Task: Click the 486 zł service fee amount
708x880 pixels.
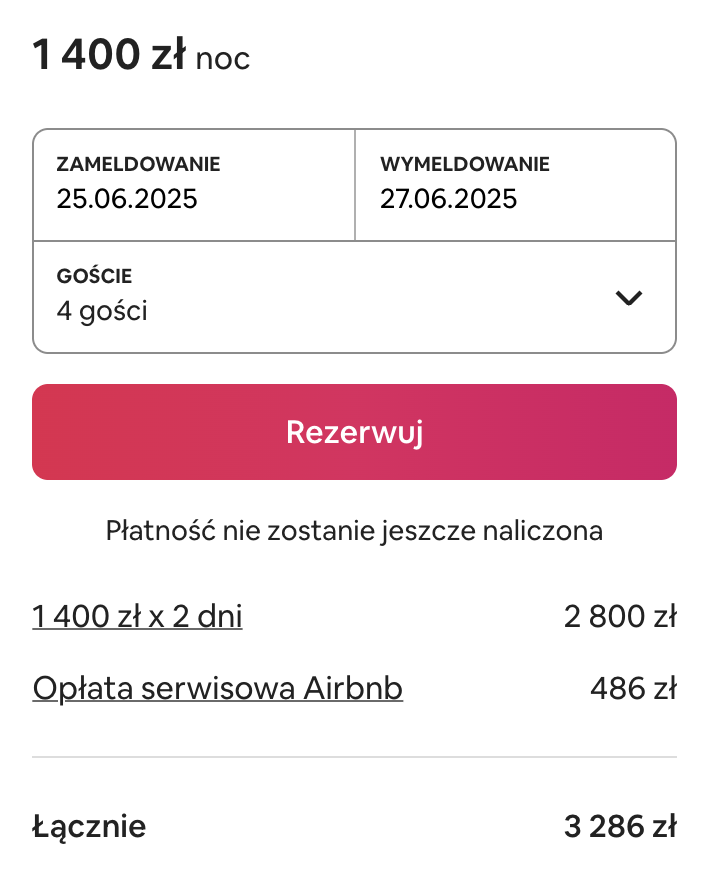Action: pos(633,688)
